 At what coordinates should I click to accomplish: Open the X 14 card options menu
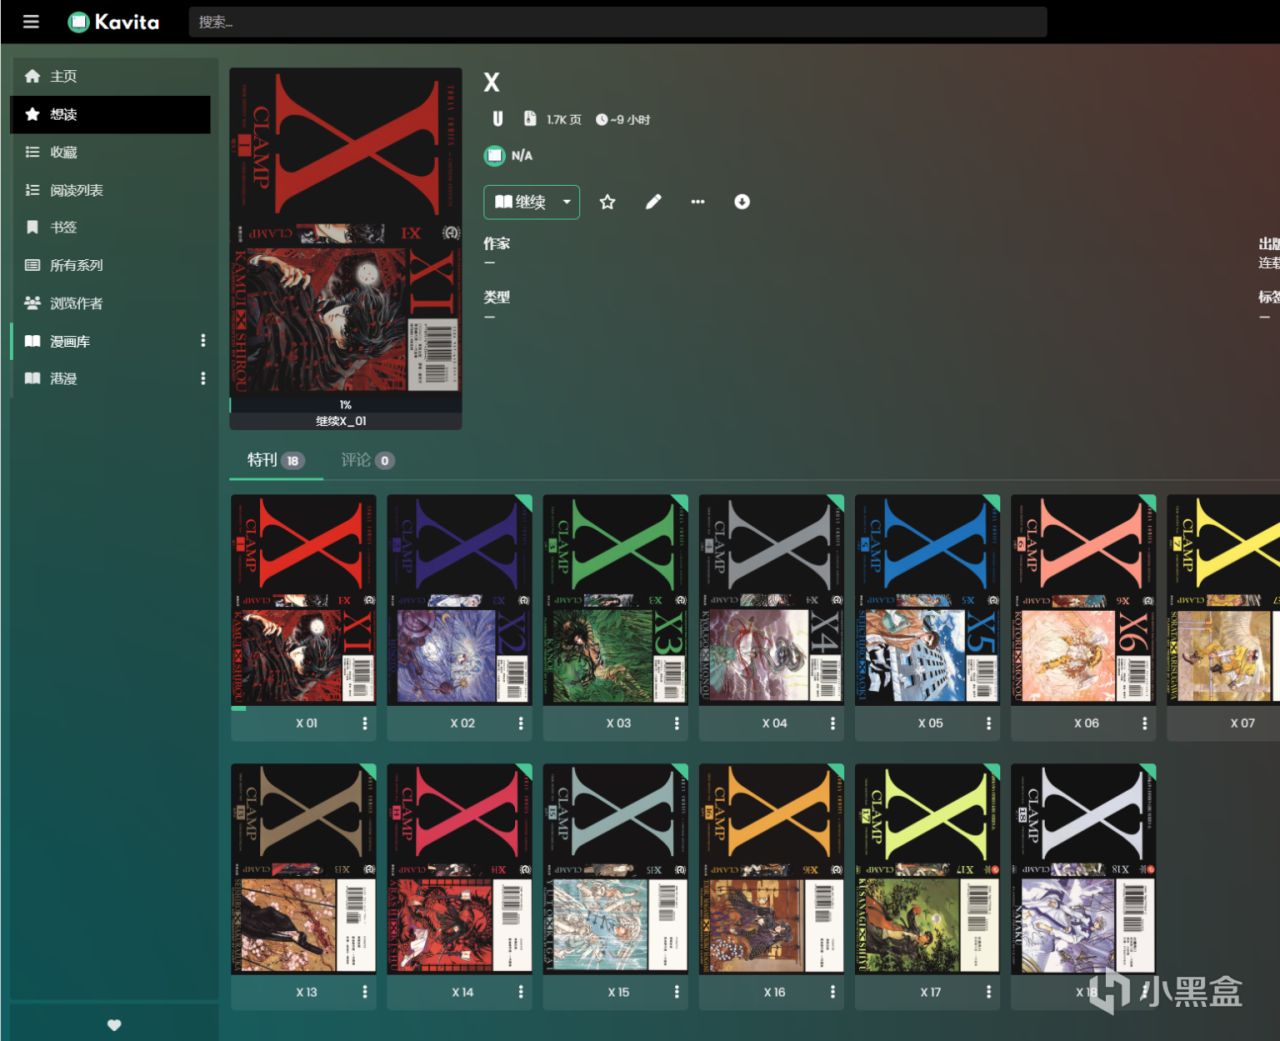(521, 992)
